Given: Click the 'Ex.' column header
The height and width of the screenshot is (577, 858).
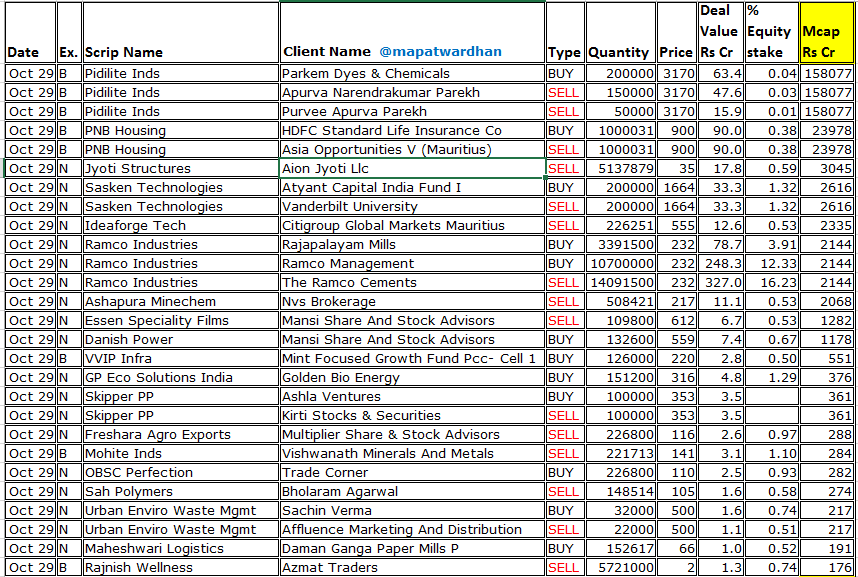Looking at the screenshot, I should (x=69, y=32).
